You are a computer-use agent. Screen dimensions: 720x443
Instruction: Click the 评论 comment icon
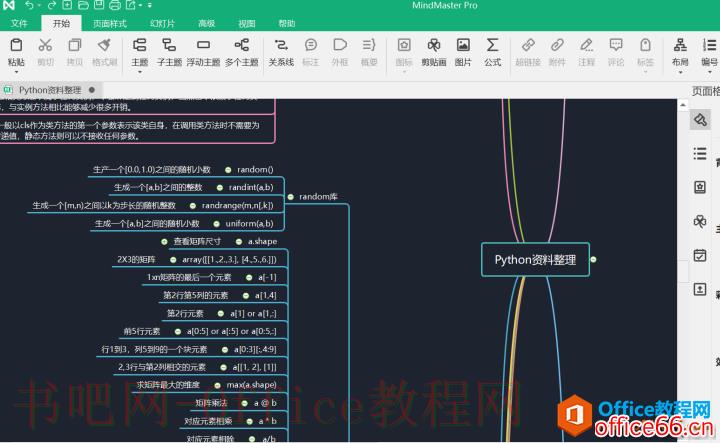click(616, 45)
